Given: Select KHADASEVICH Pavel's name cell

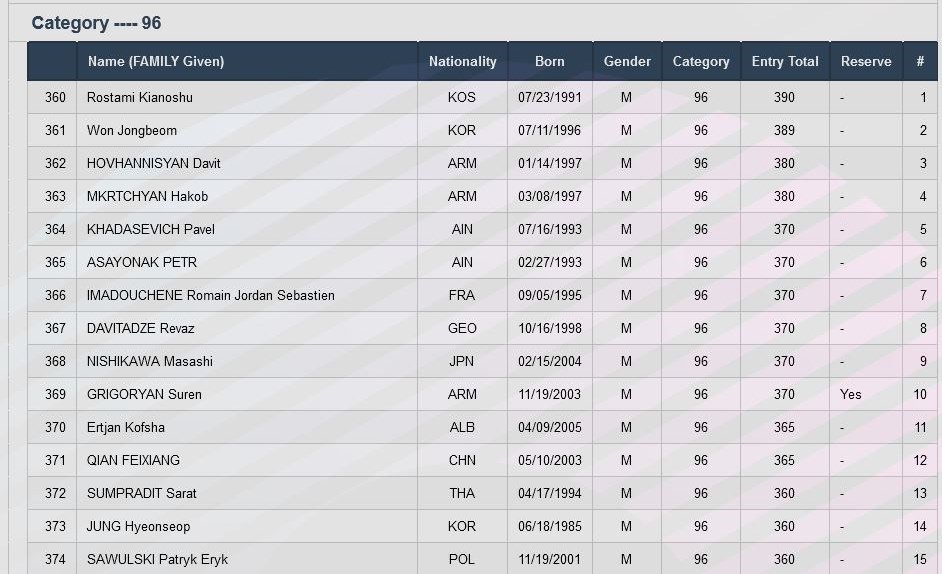Looking at the screenshot, I should point(151,230).
